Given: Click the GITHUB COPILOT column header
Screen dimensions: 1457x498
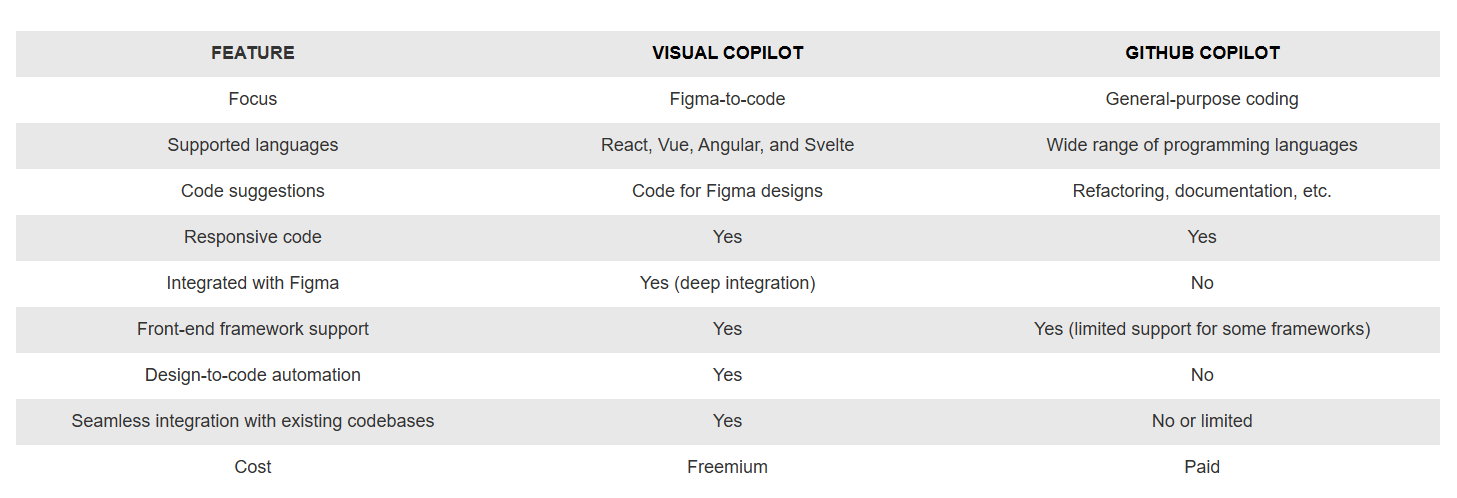Looking at the screenshot, I should click(1202, 53).
